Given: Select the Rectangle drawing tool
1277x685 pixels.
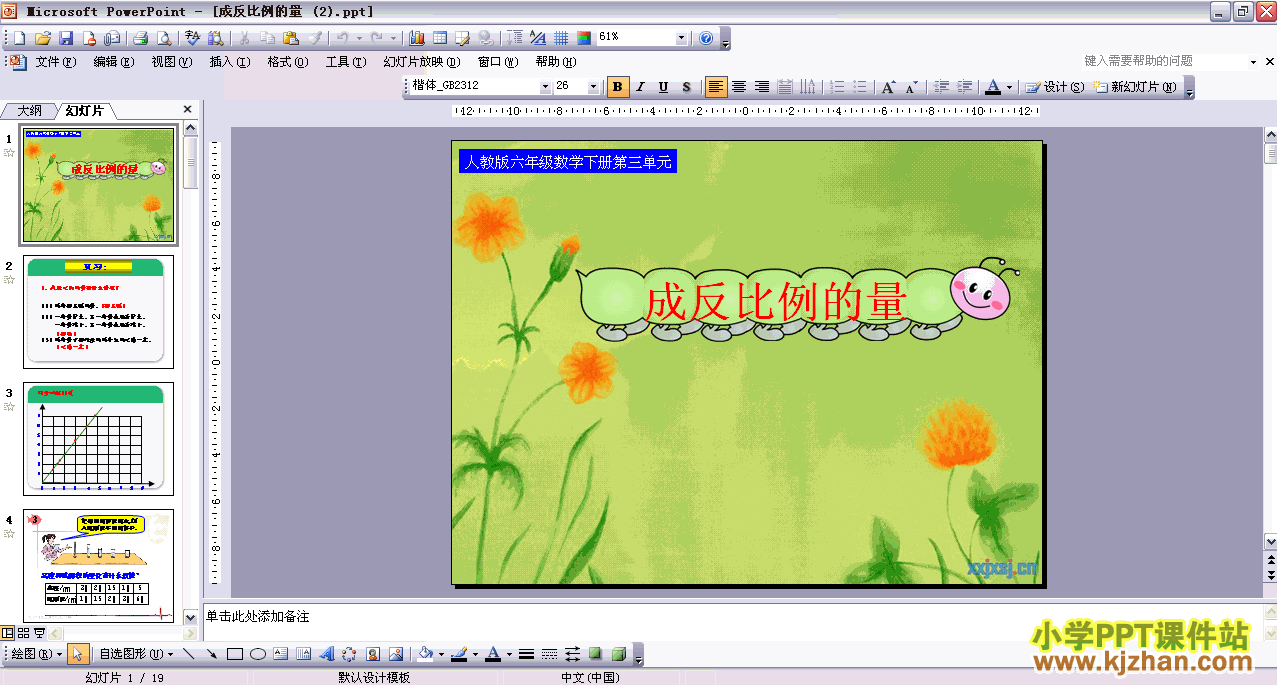Looking at the screenshot, I should pos(235,655).
